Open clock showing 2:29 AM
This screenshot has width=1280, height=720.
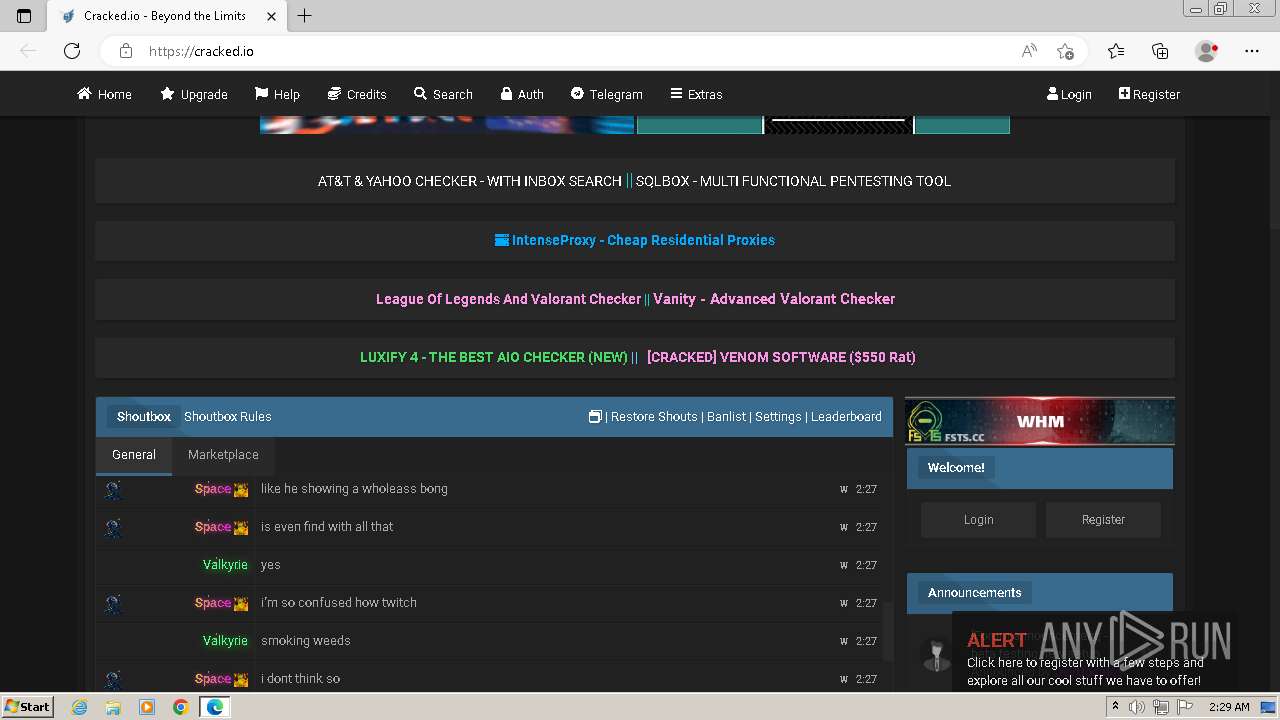click(1229, 707)
